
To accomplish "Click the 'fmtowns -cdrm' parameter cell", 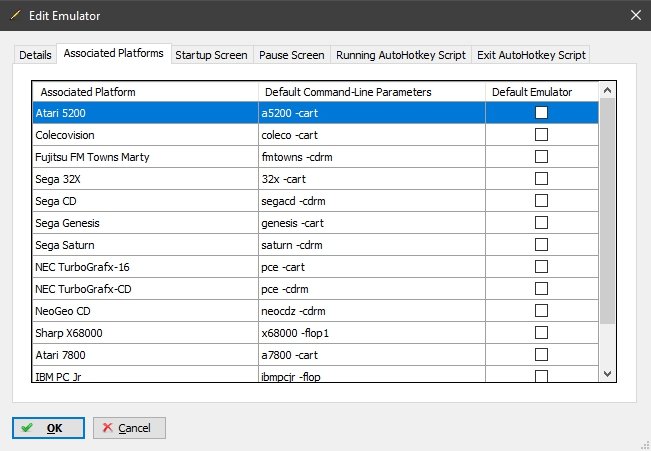I will [x=372, y=157].
